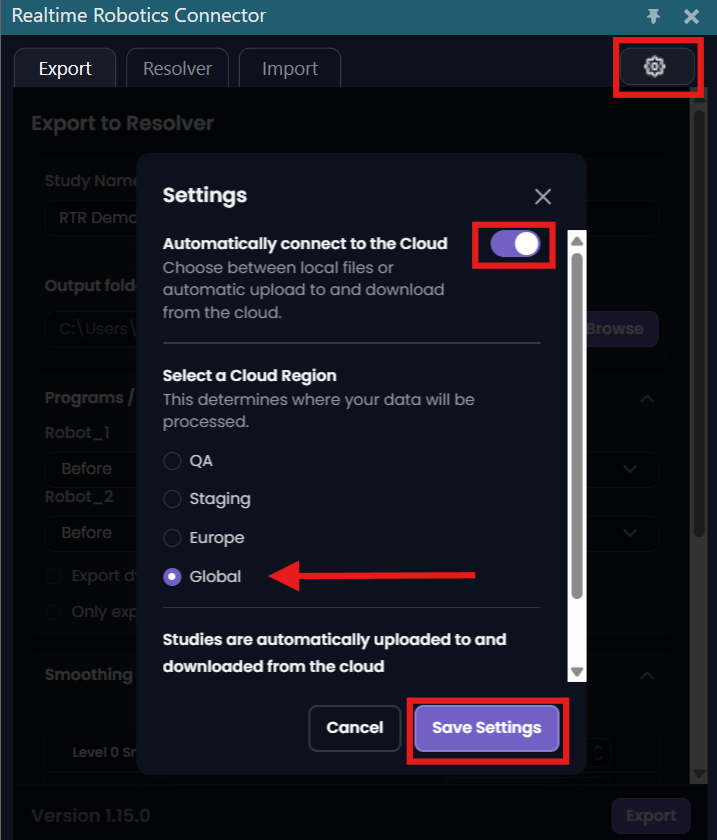
Task: Click the Settings dialog scrollbar thumb
Action: coord(577,426)
